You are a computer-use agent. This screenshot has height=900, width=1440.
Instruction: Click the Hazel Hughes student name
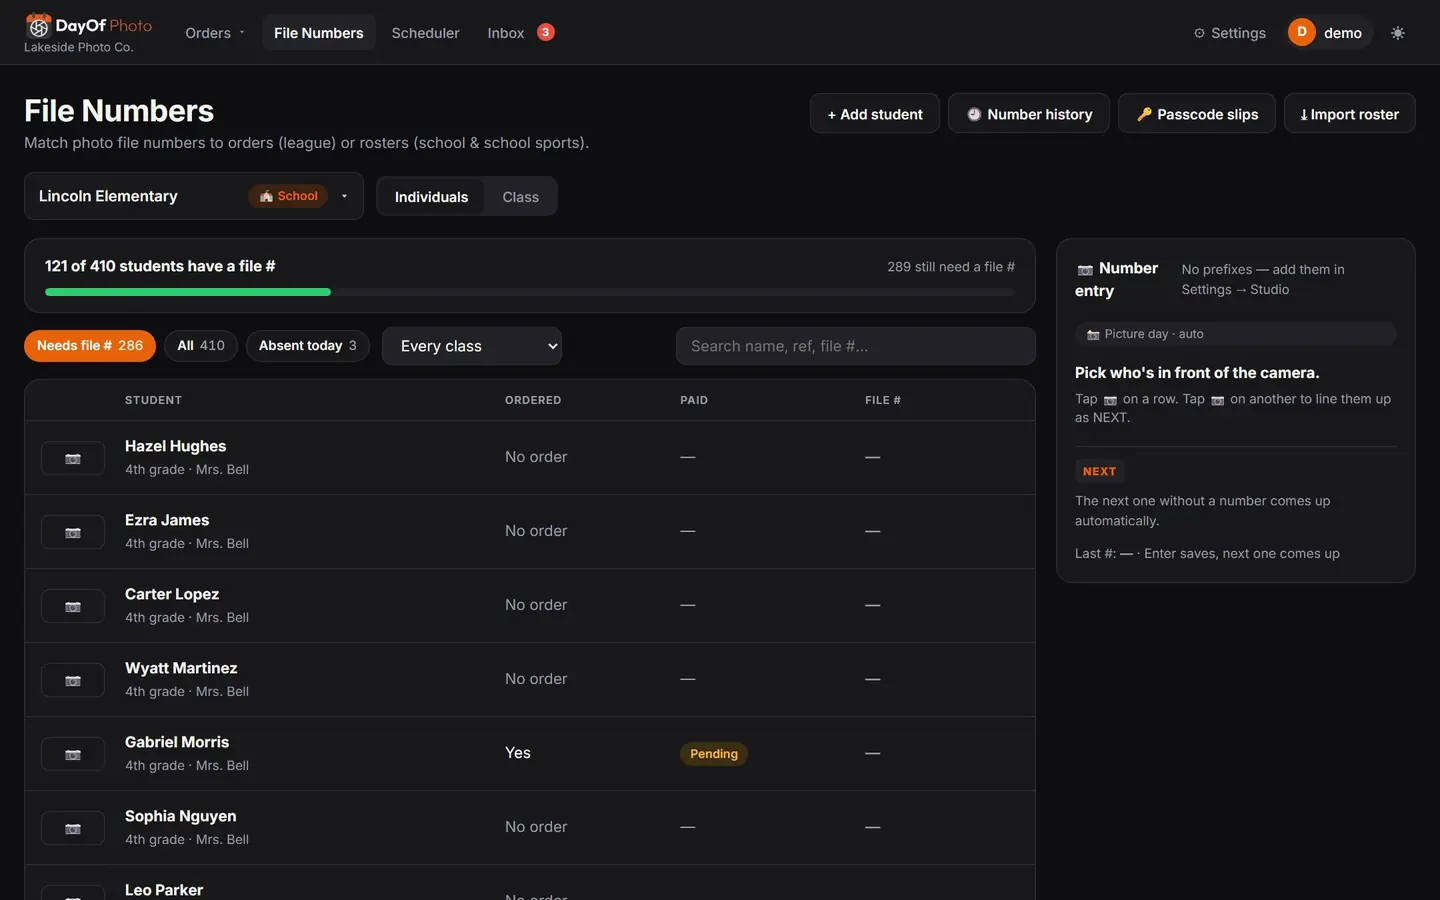pos(175,446)
